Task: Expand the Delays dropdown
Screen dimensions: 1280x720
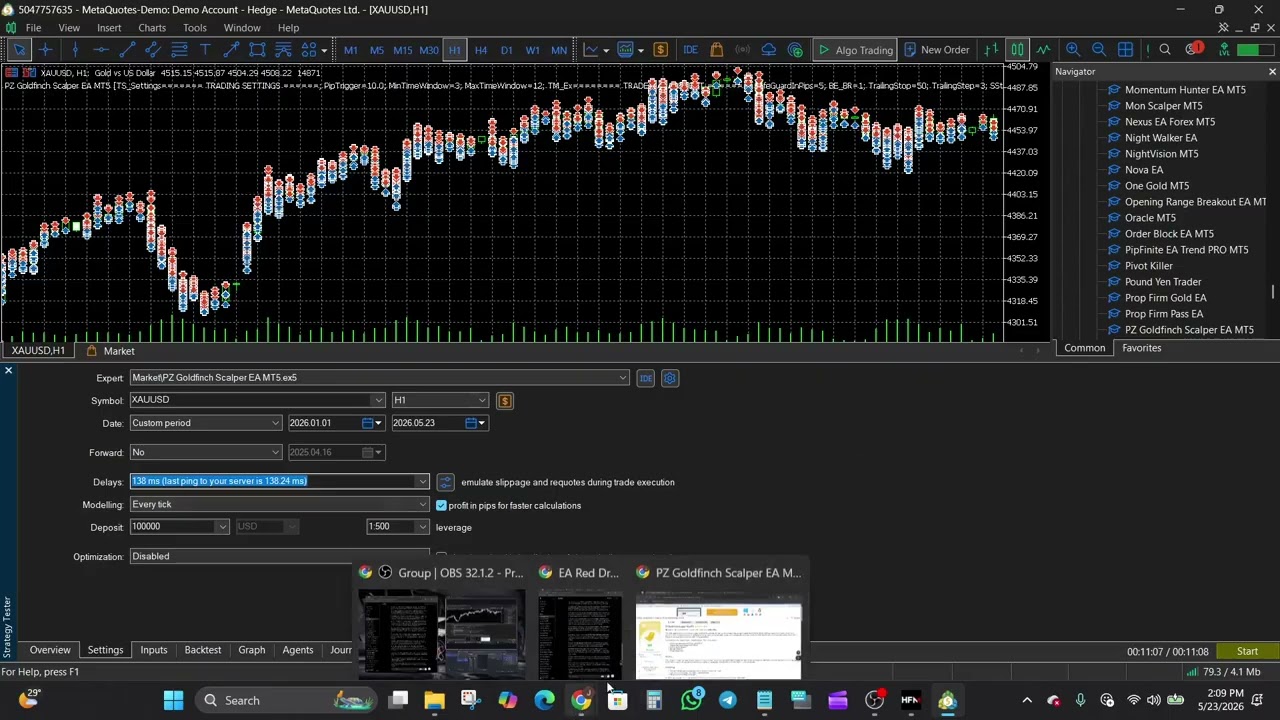Action: pos(422,482)
